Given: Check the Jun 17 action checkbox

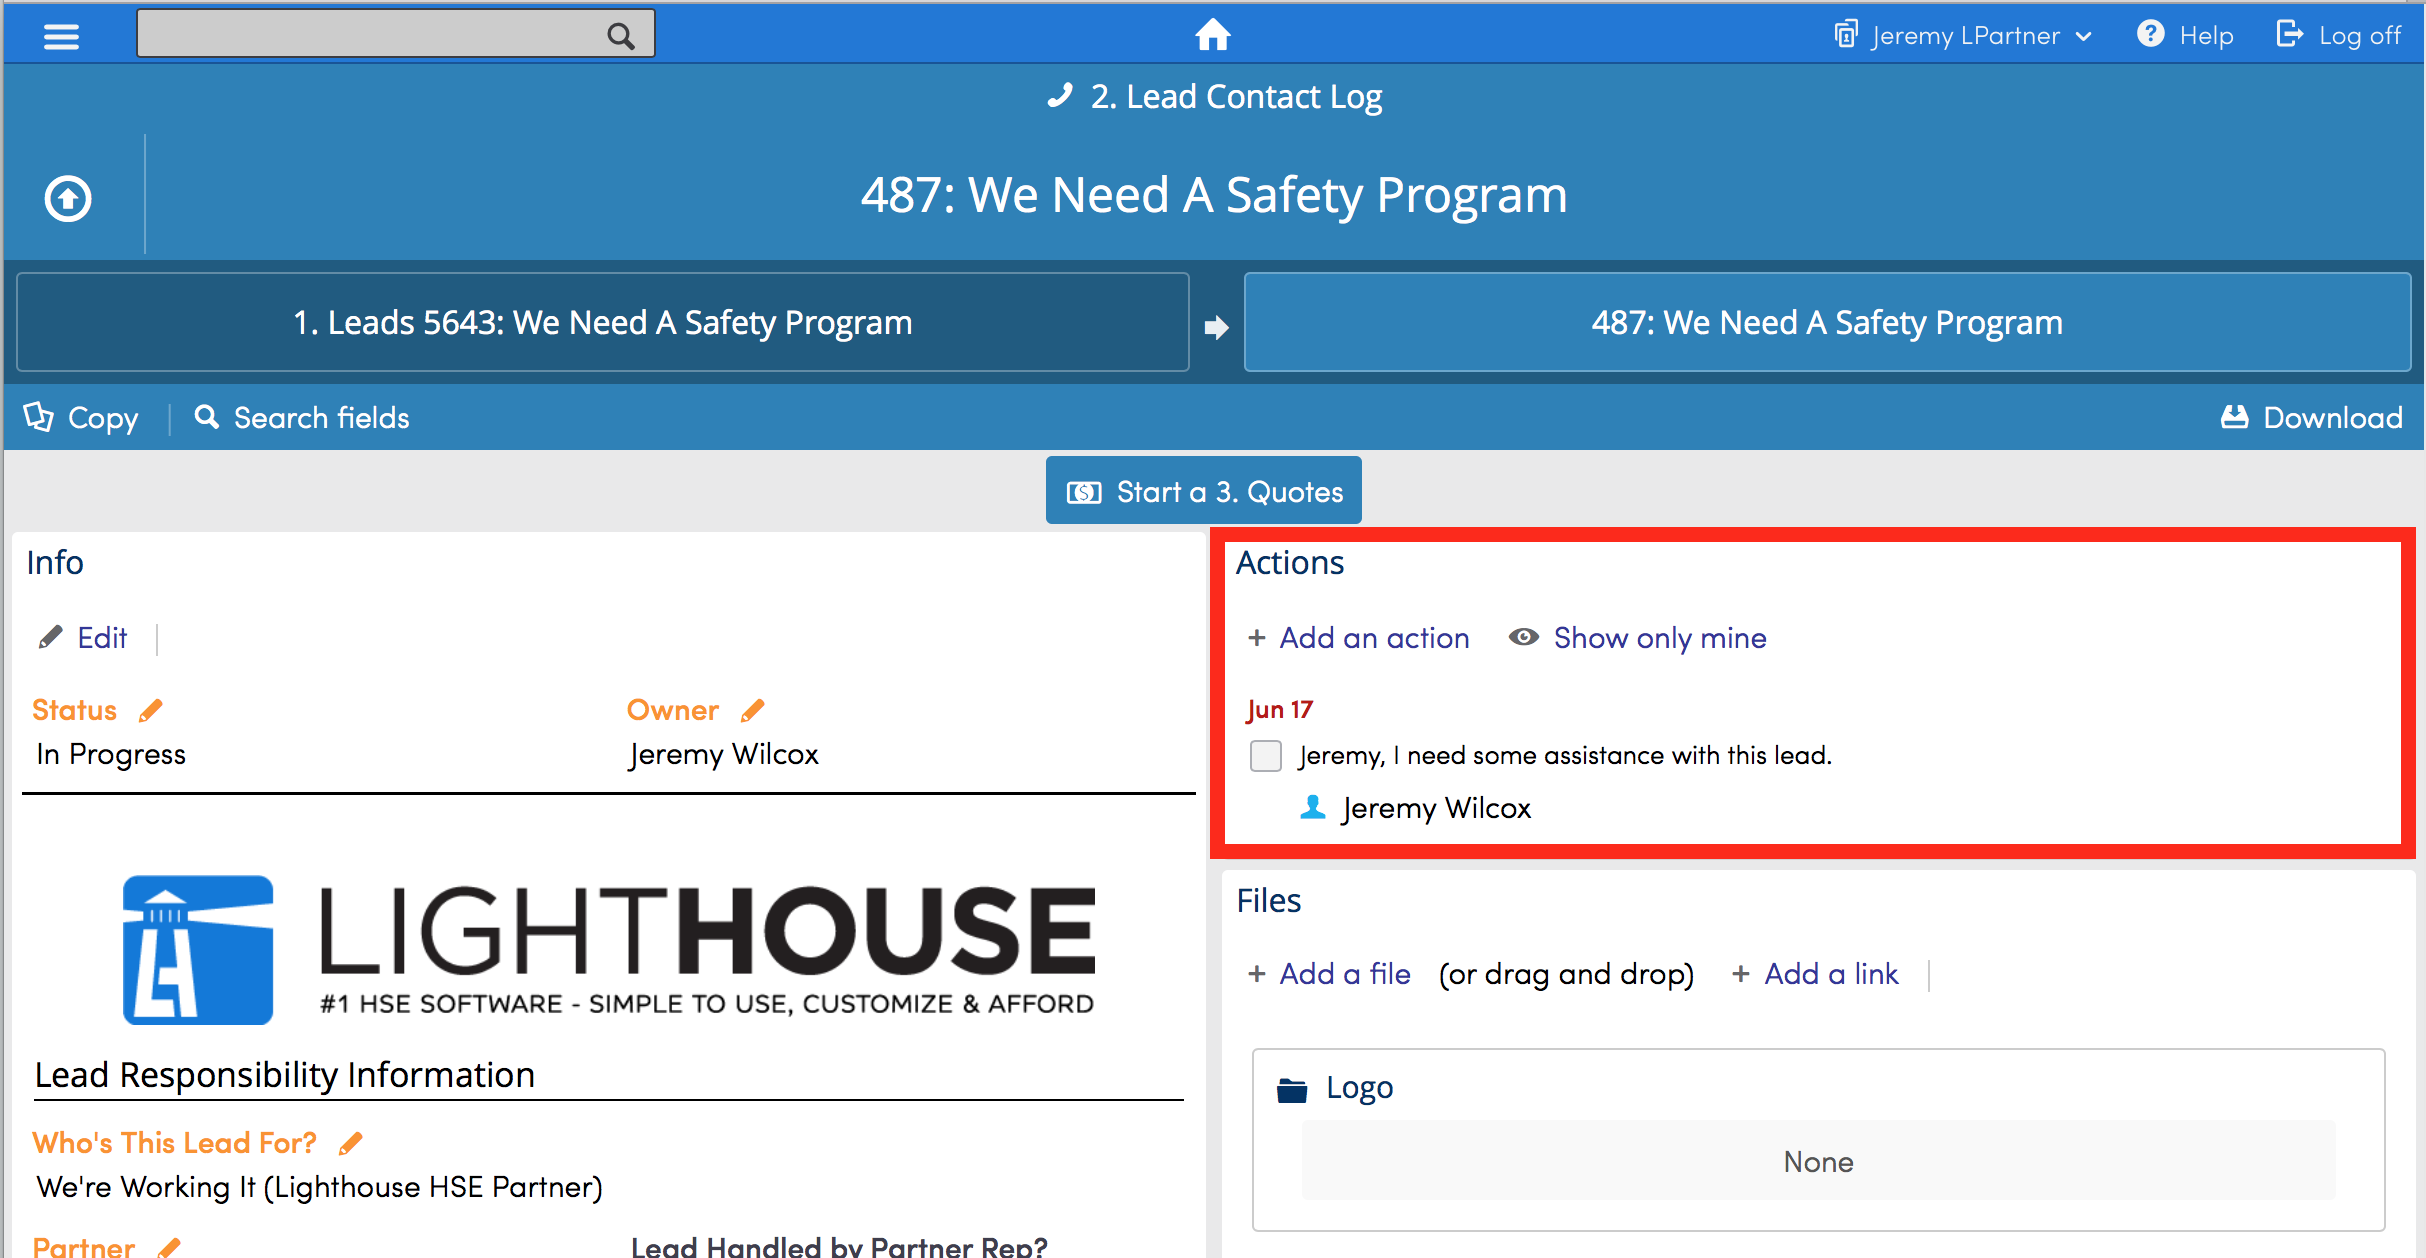Looking at the screenshot, I should [1266, 755].
